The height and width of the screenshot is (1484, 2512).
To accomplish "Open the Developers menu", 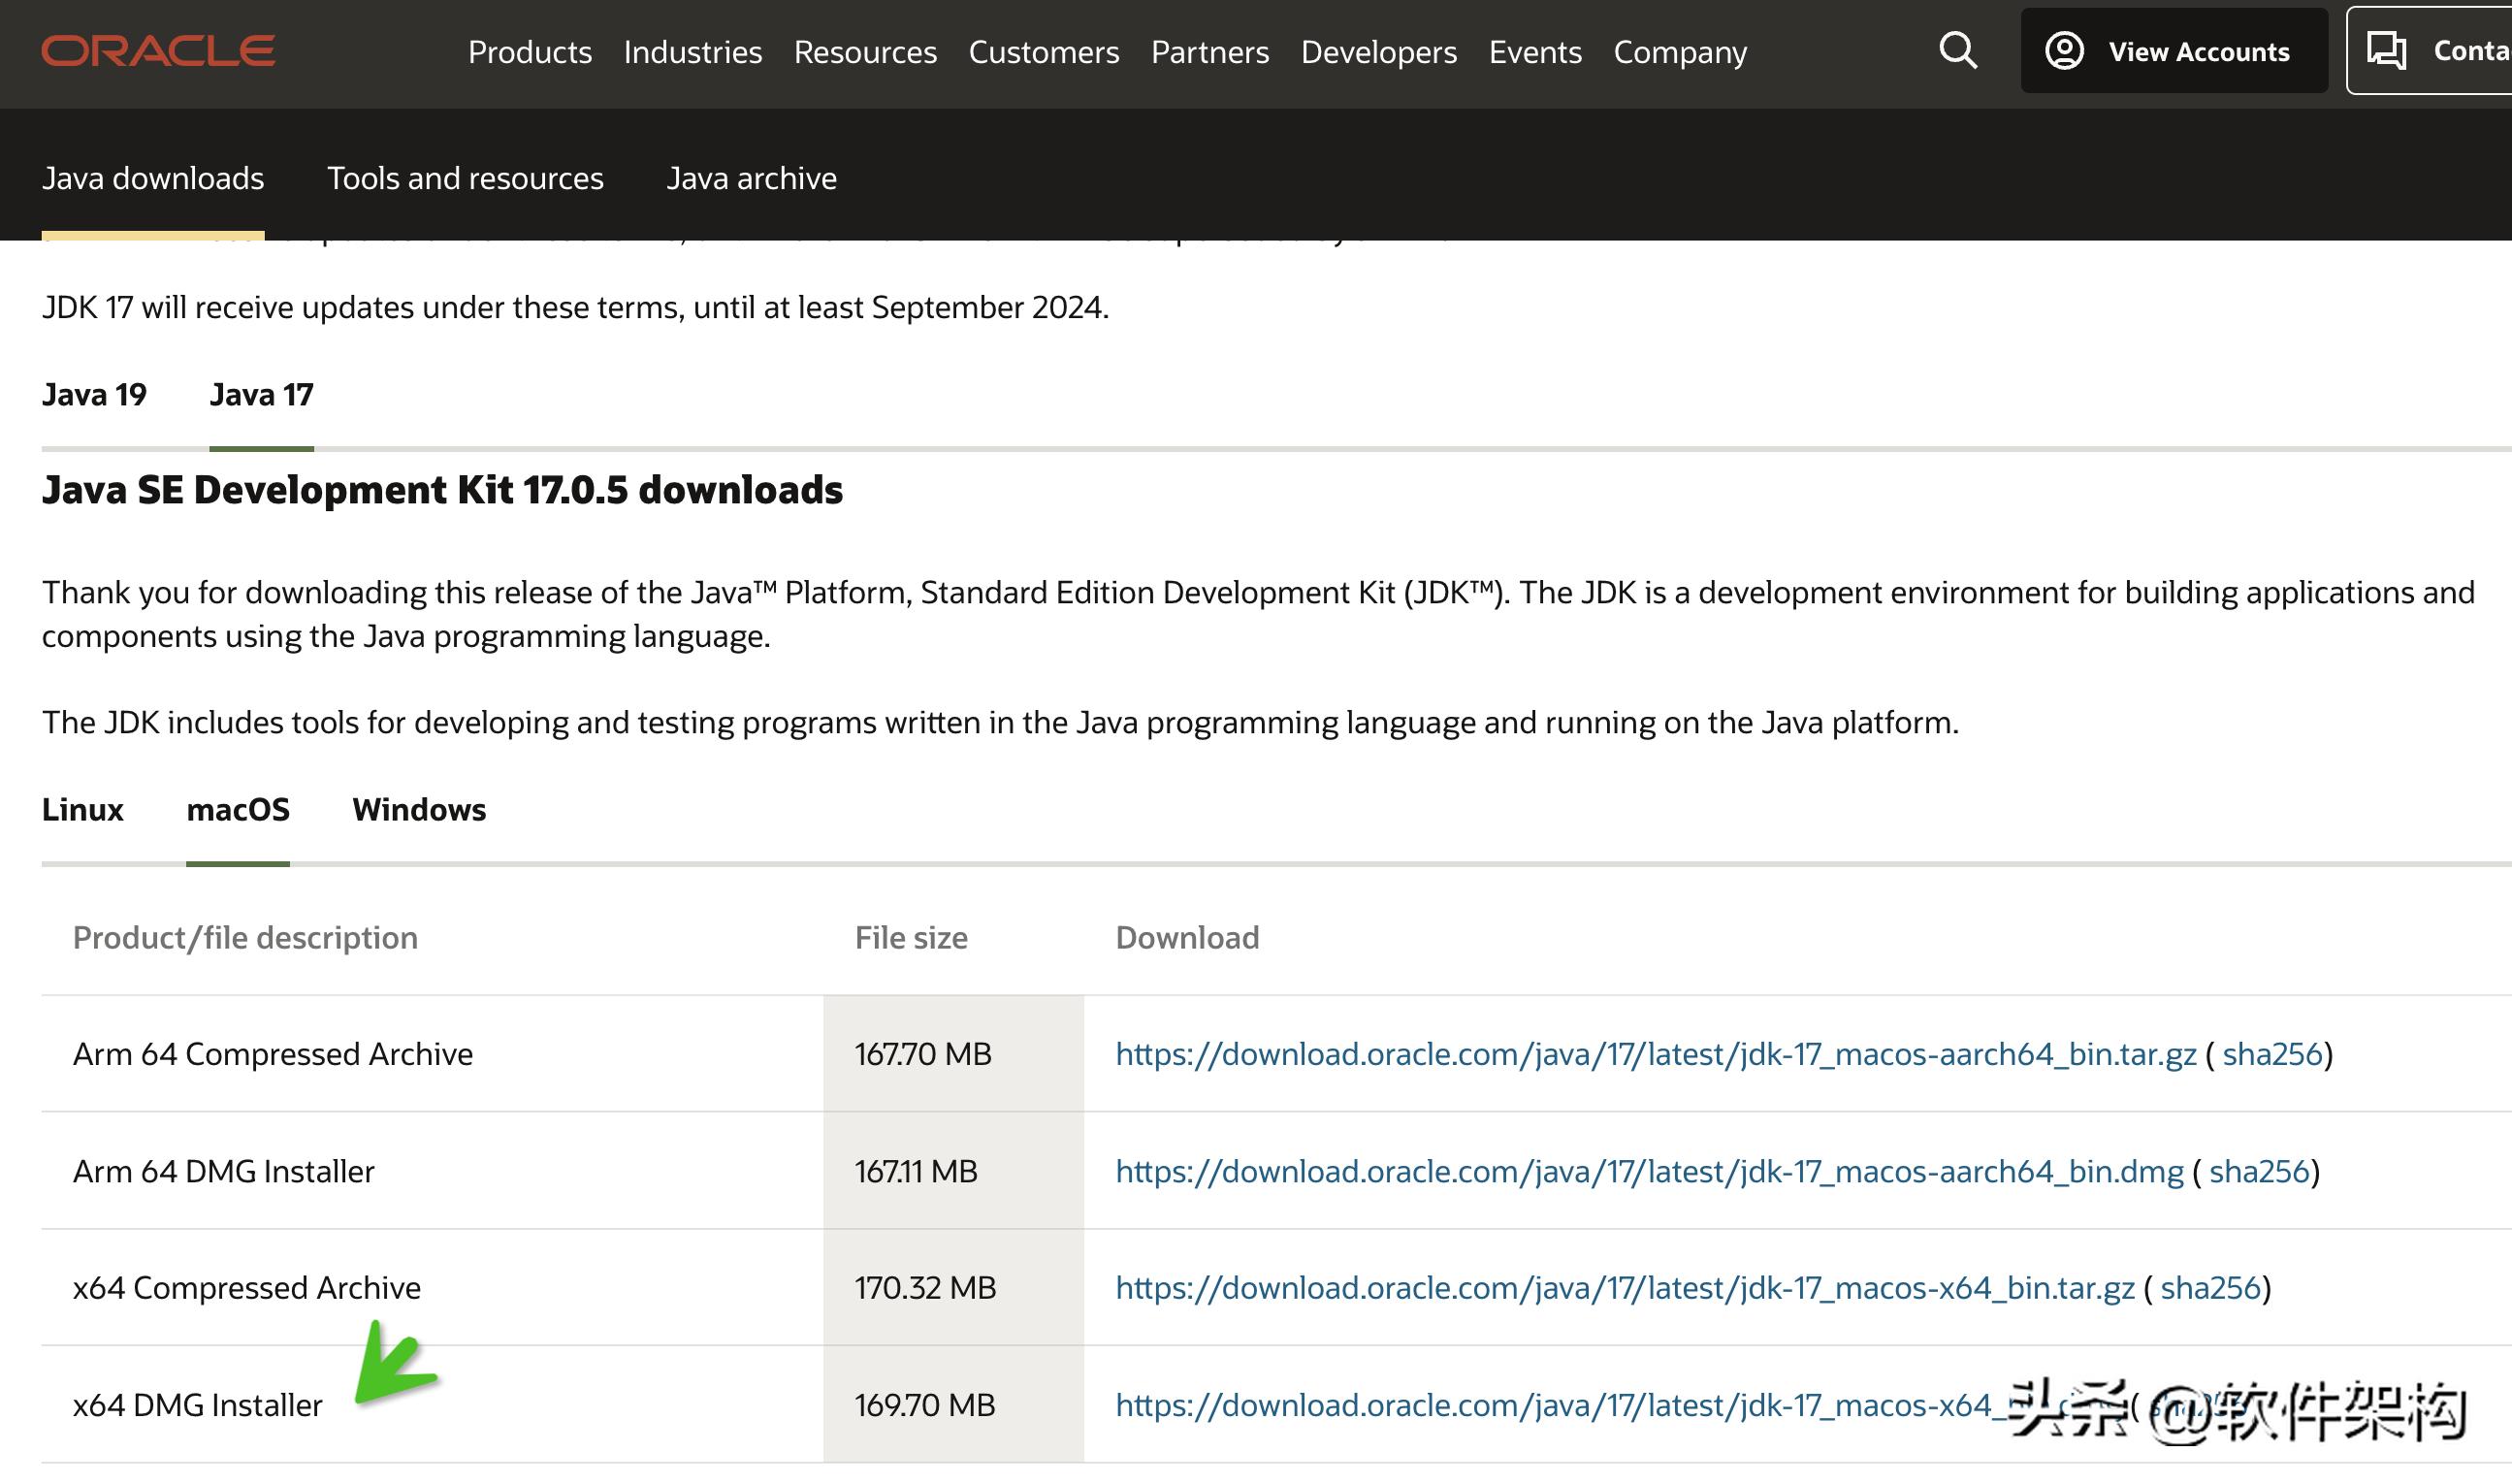I will tap(1378, 52).
